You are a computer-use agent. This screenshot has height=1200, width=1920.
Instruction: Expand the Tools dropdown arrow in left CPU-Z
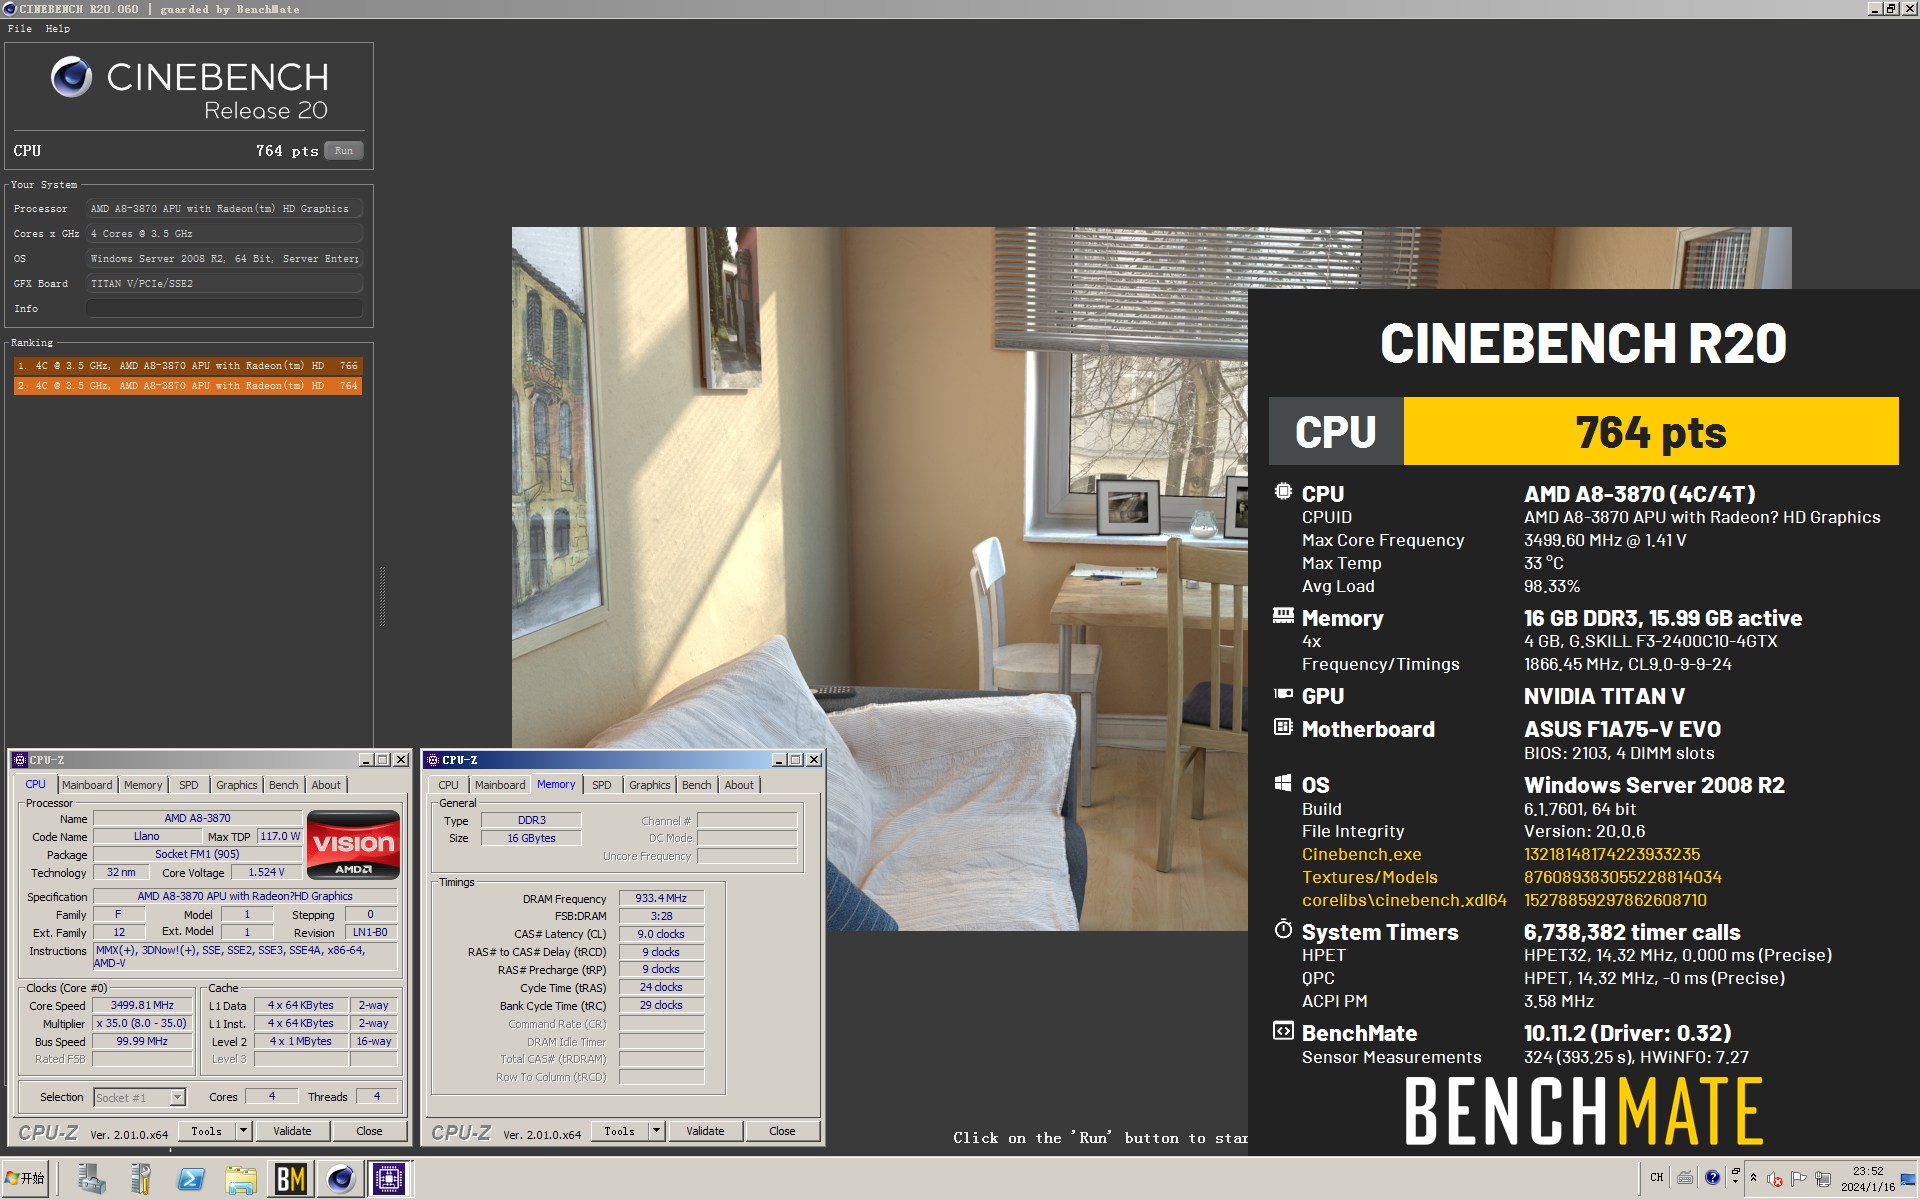coord(243,1131)
